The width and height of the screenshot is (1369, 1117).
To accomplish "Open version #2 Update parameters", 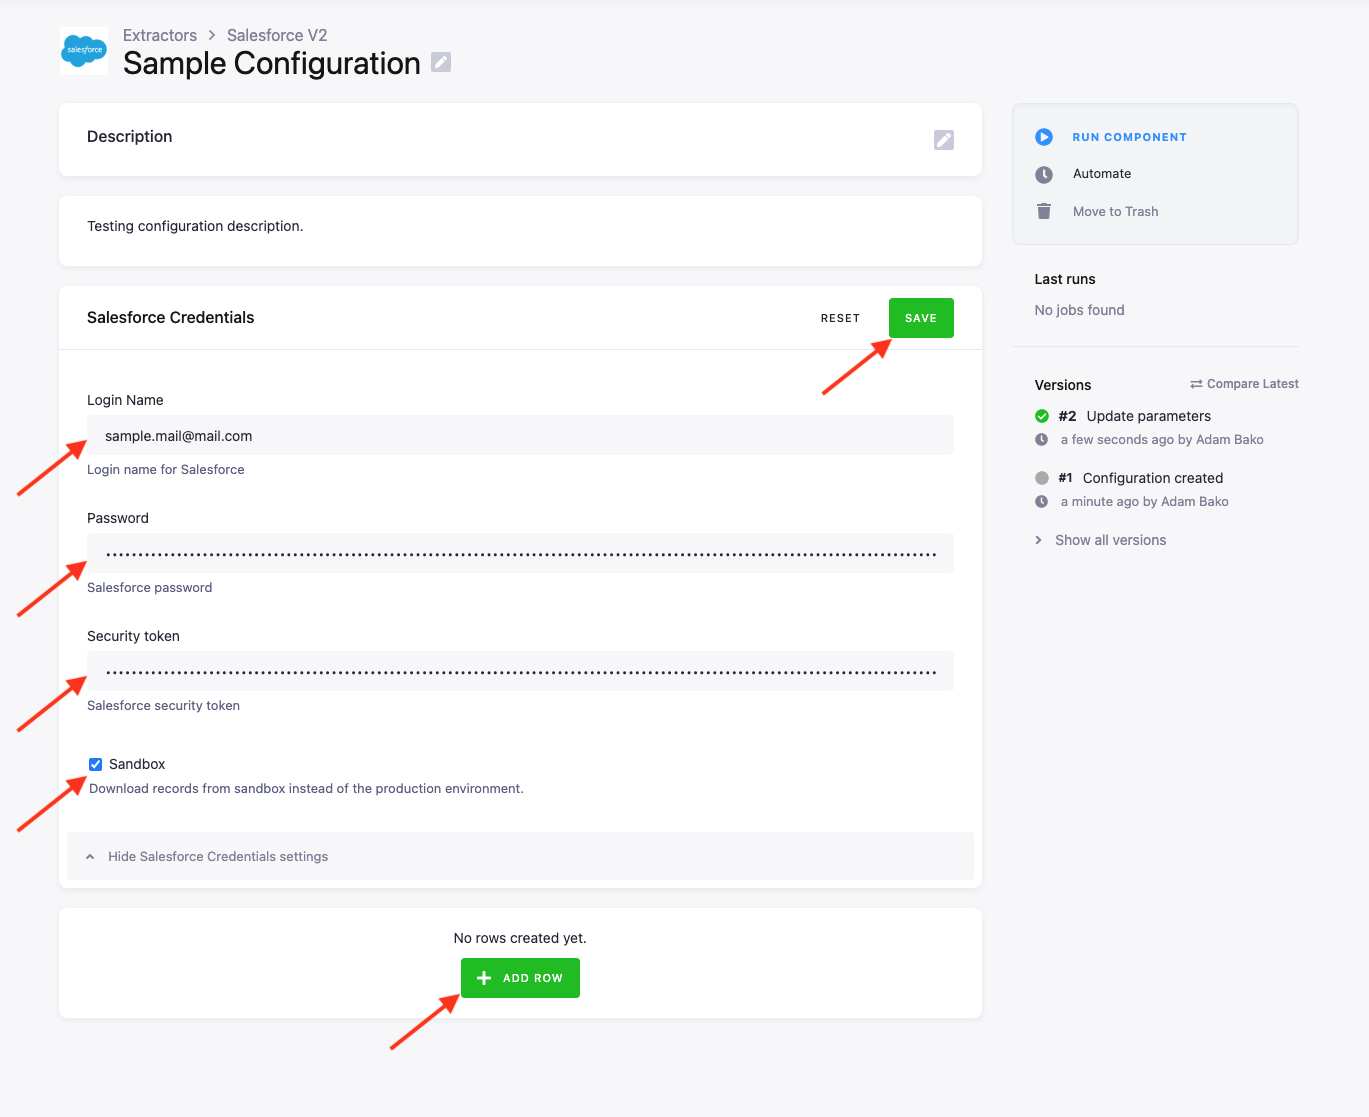I will 1148,416.
